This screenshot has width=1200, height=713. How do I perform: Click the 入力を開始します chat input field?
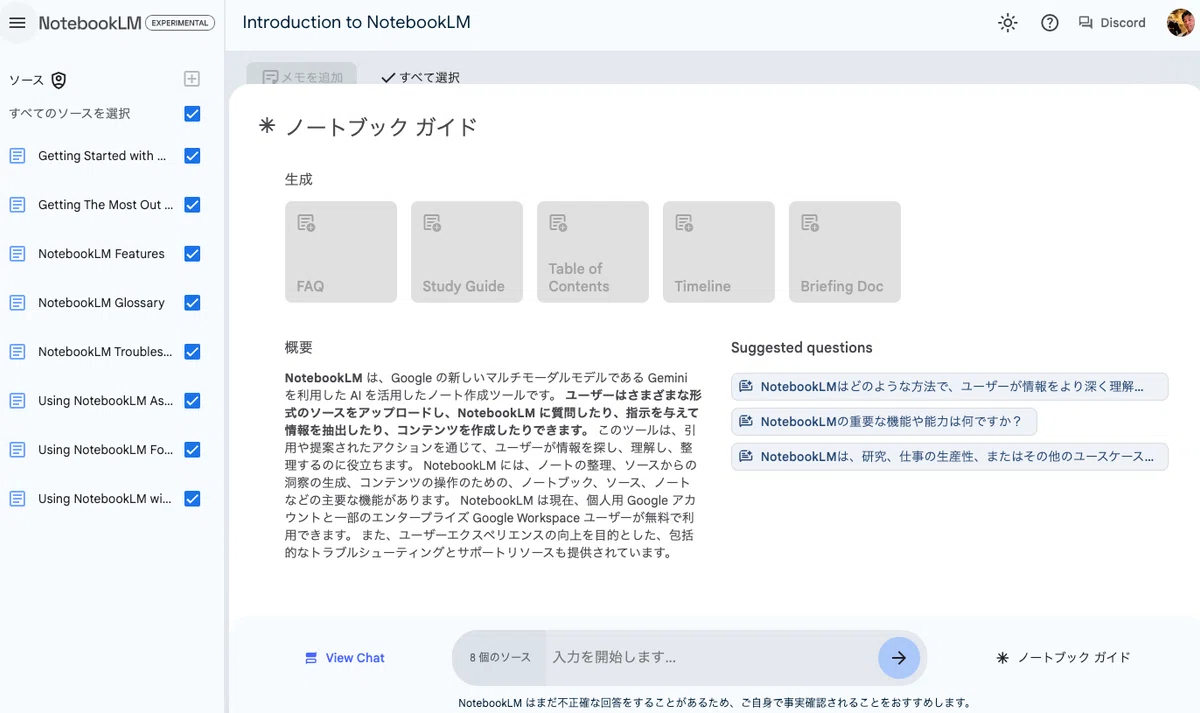click(x=712, y=658)
